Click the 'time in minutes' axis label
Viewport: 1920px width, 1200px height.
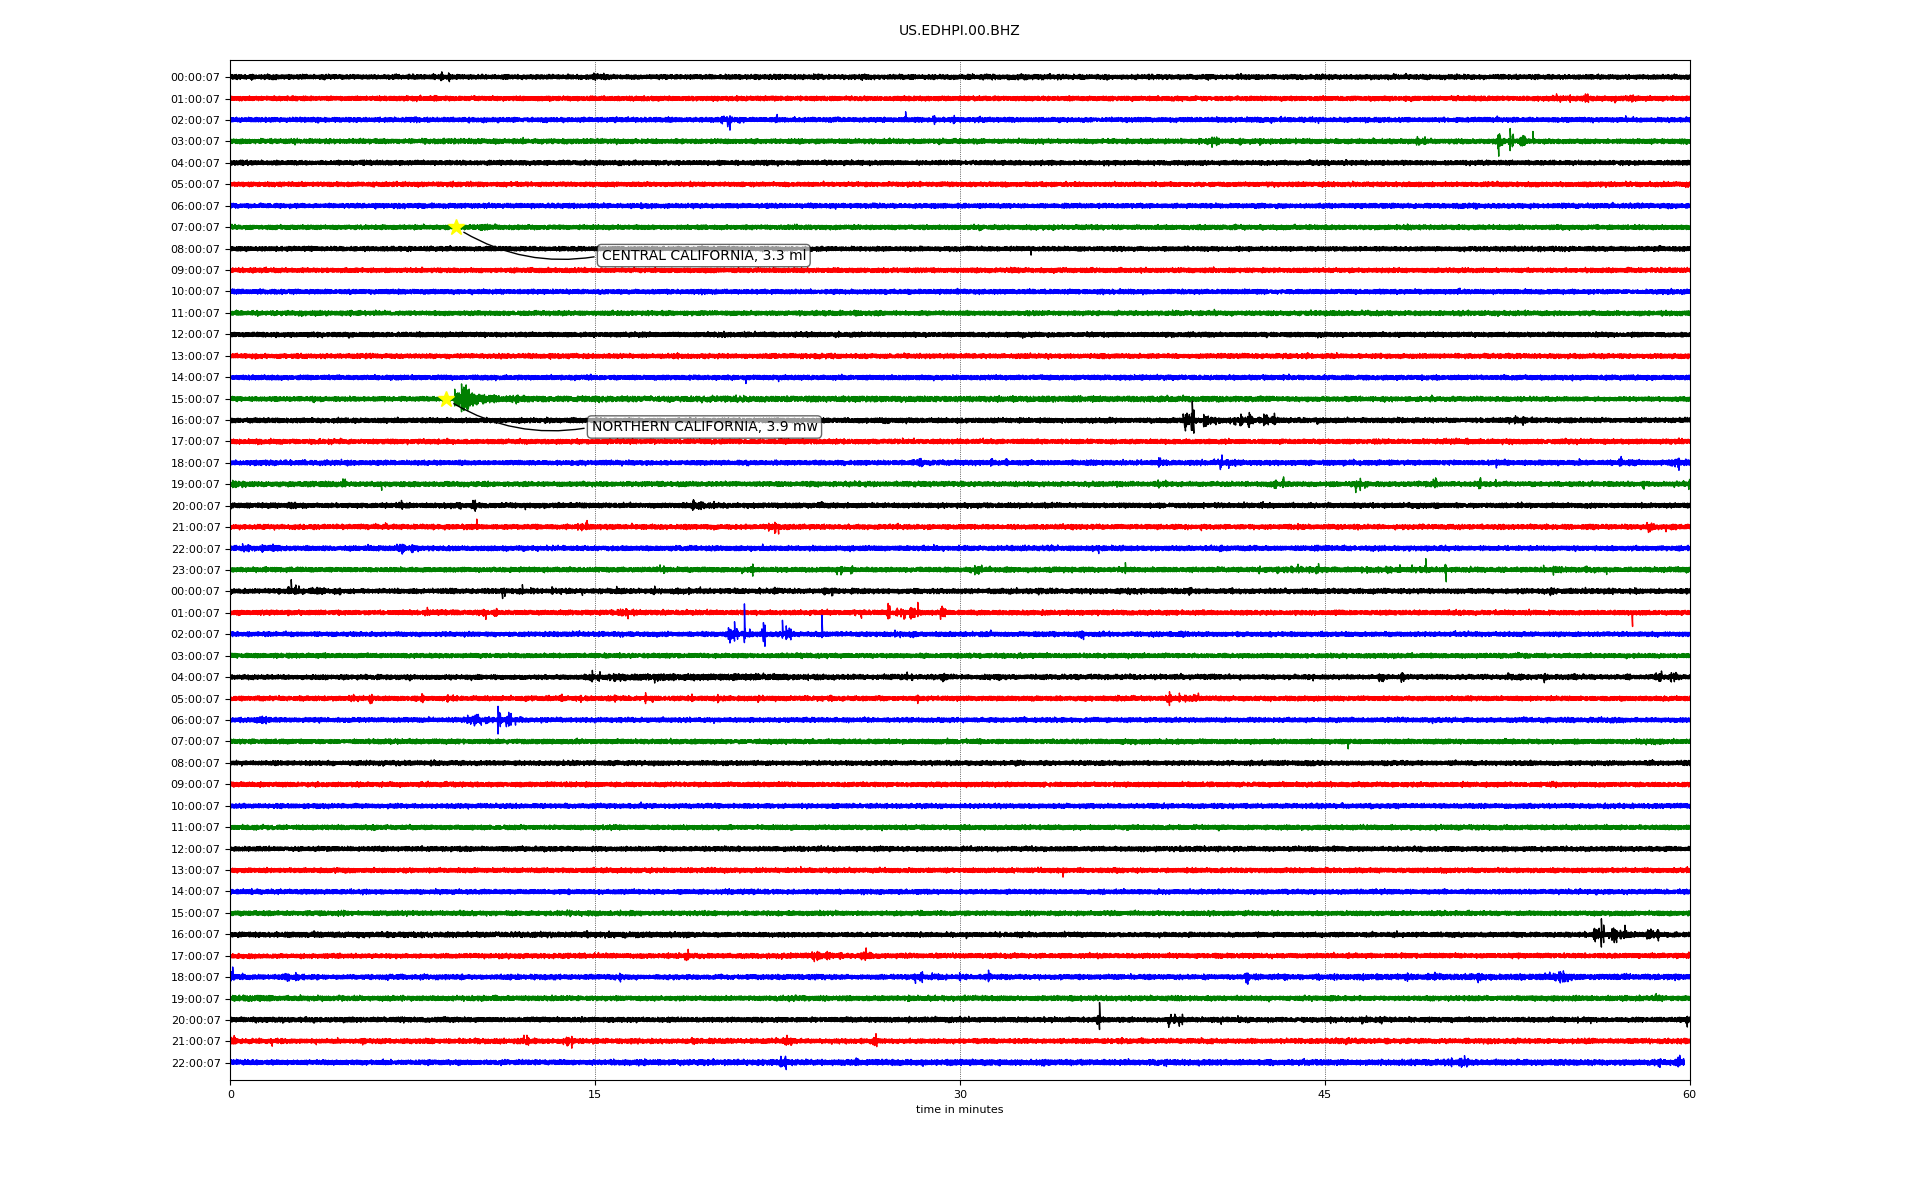958,1110
